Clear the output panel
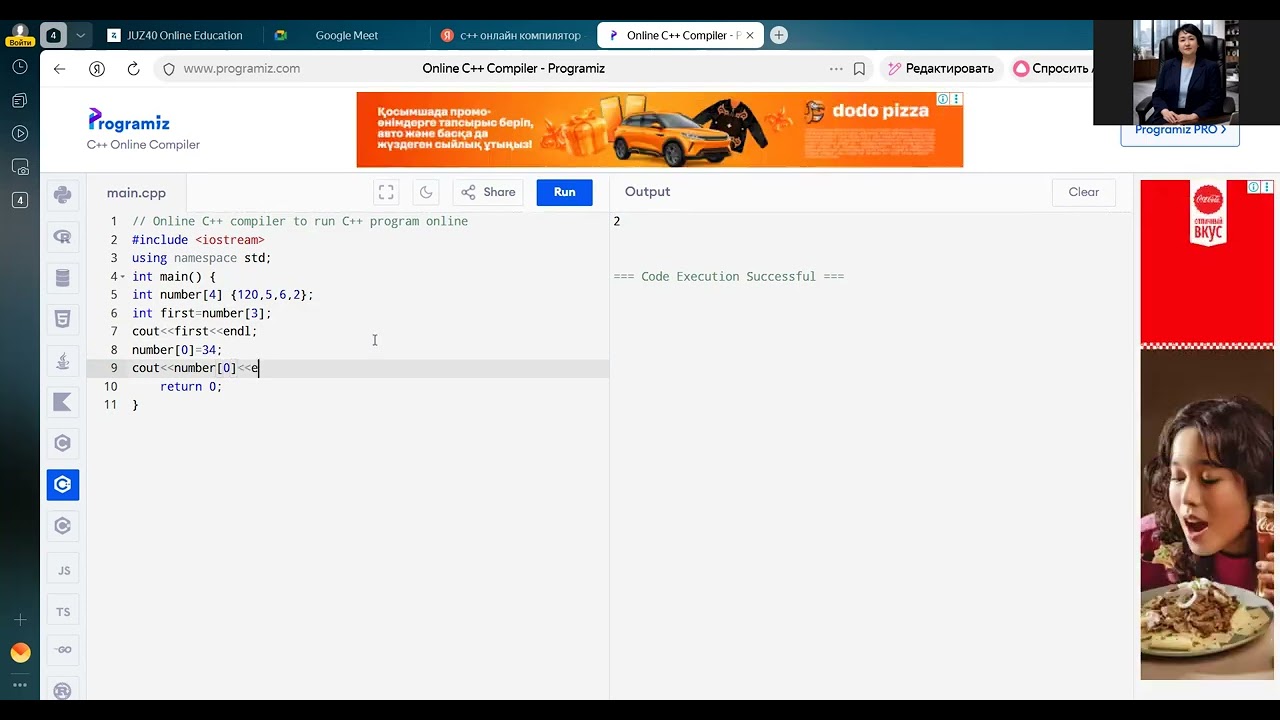1280x720 pixels. pyautogui.click(x=1083, y=192)
